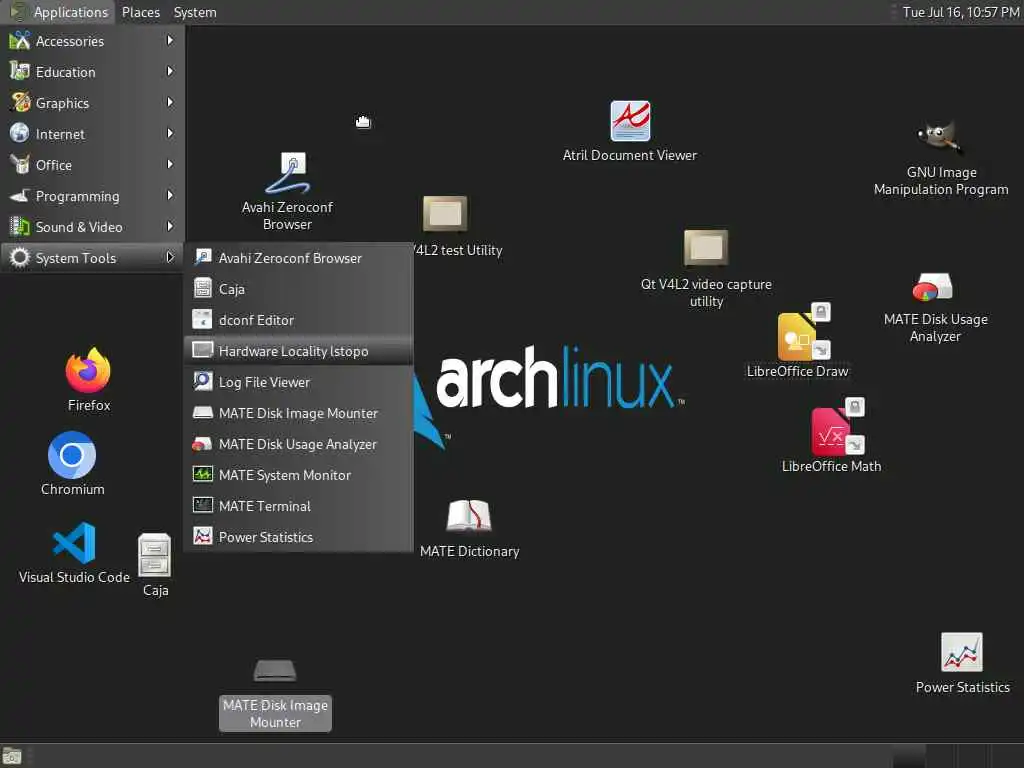Viewport: 1024px width, 768px height.
Task: Click MATE System Monitor graph icon in submenu
Action: [202, 474]
